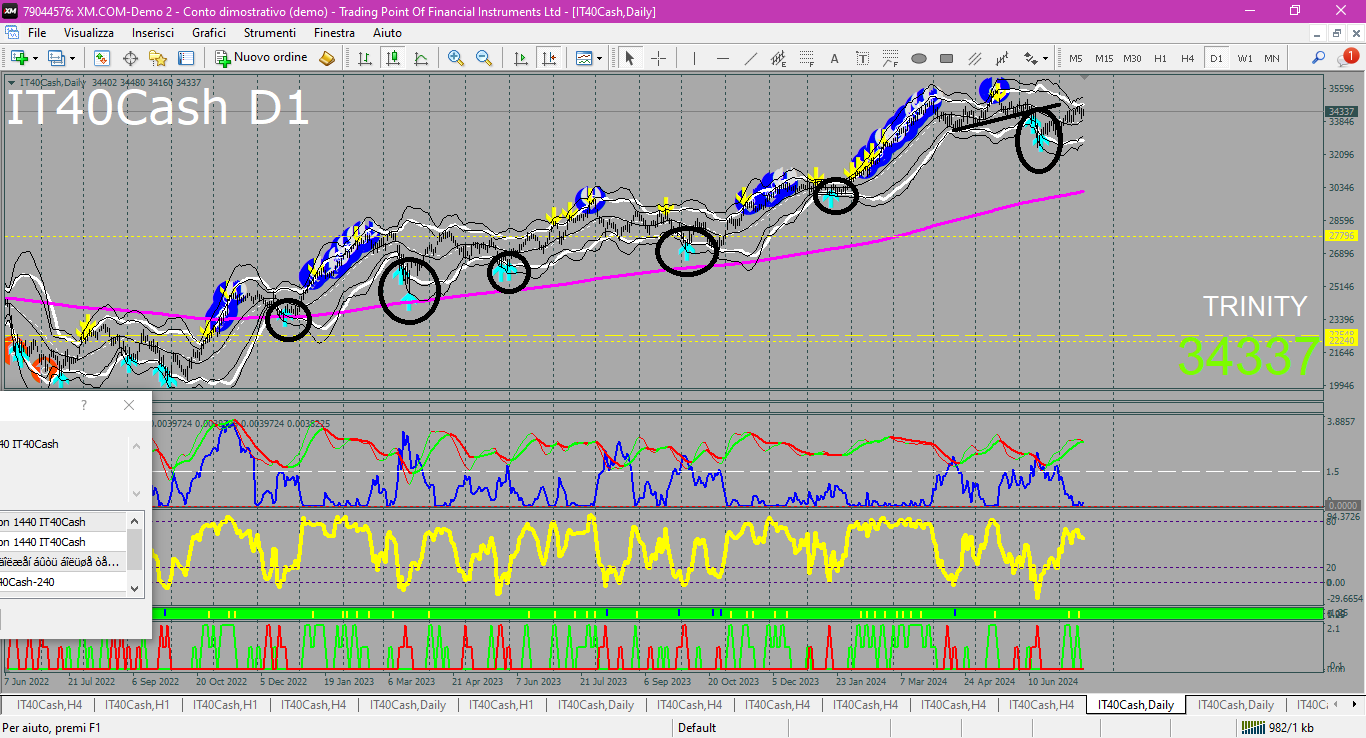Image resolution: width=1366 pixels, height=738 pixels.
Task: Select the parallel channel lines tool
Action: [974, 58]
